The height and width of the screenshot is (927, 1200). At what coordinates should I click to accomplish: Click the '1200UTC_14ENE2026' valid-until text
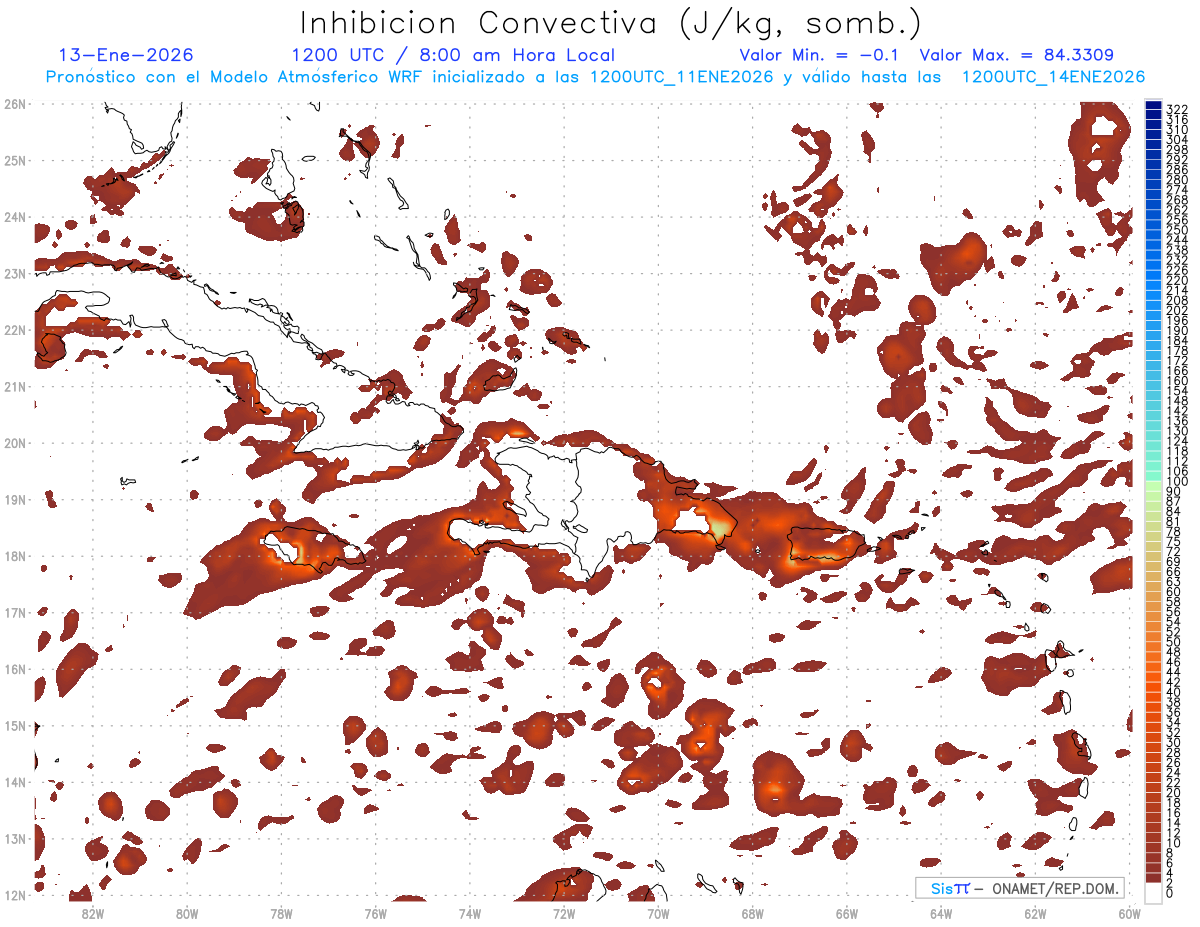coord(1053,77)
